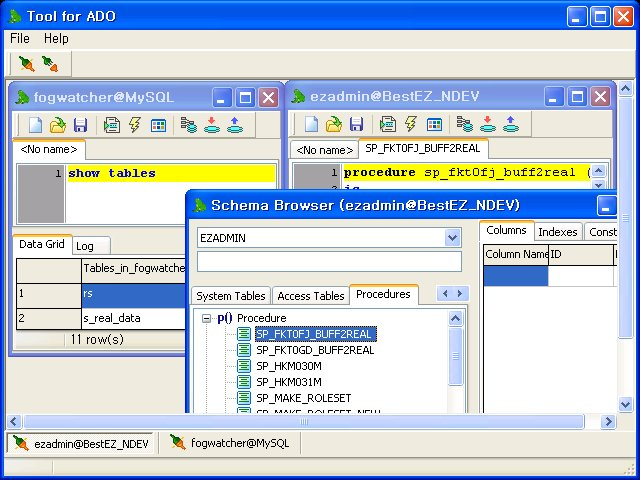Open grid table icon in ezadmin@BestEZ_NDEV toolbar

(x=434, y=124)
